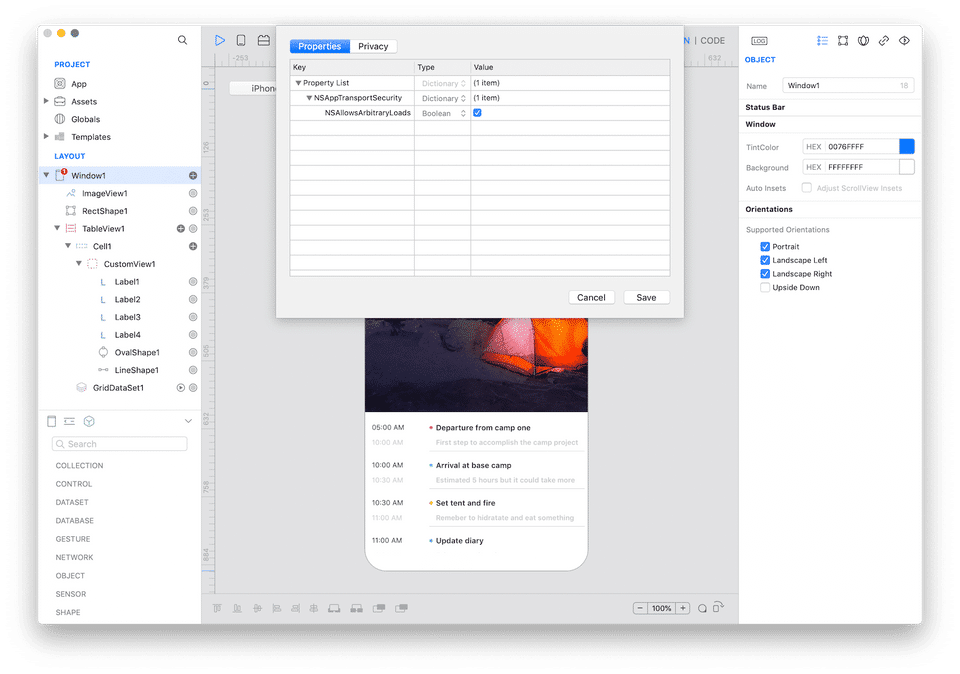Click the rotate device icon
Image resolution: width=960 pixels, height=674 pixels.
(717, 607)
